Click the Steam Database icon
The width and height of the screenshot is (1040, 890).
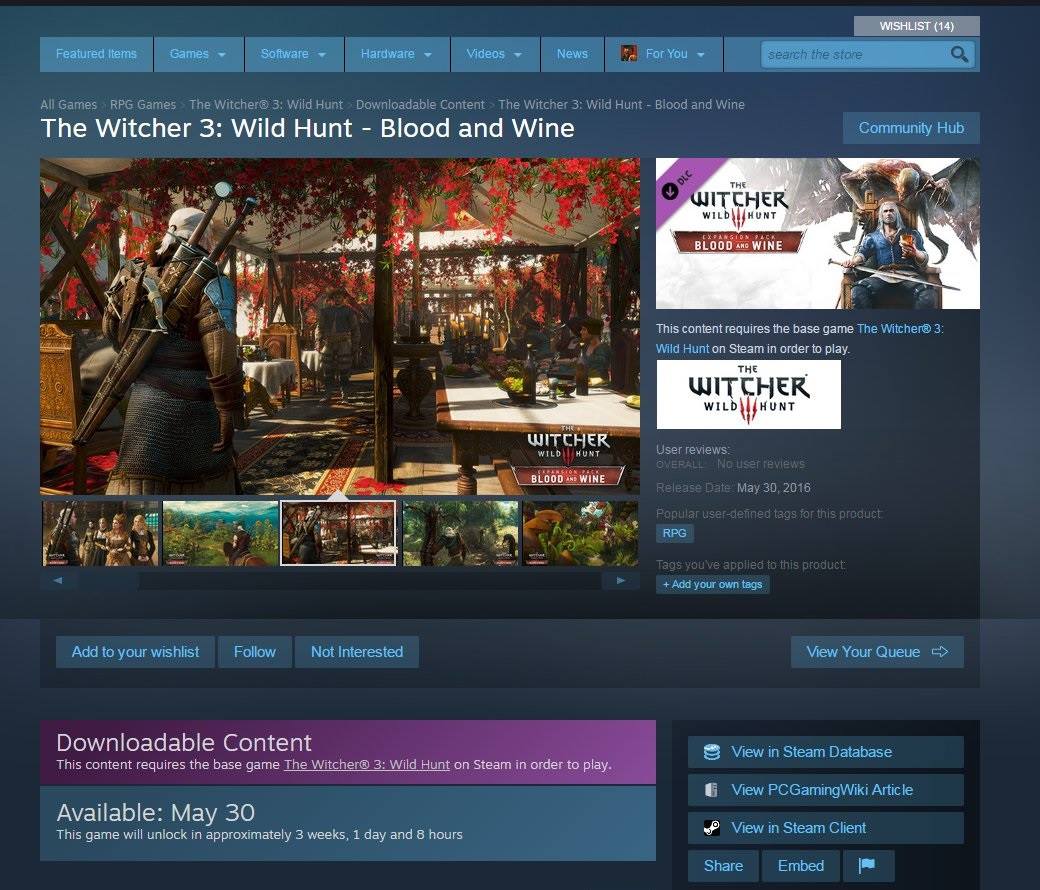[712, 752]
